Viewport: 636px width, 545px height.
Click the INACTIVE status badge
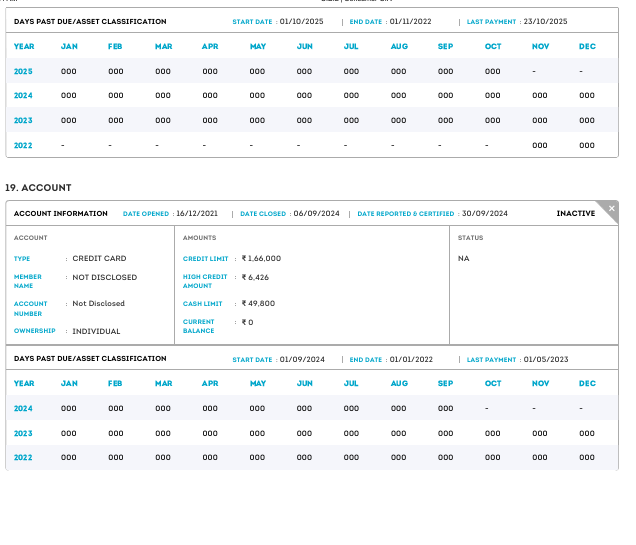point(575,214)
